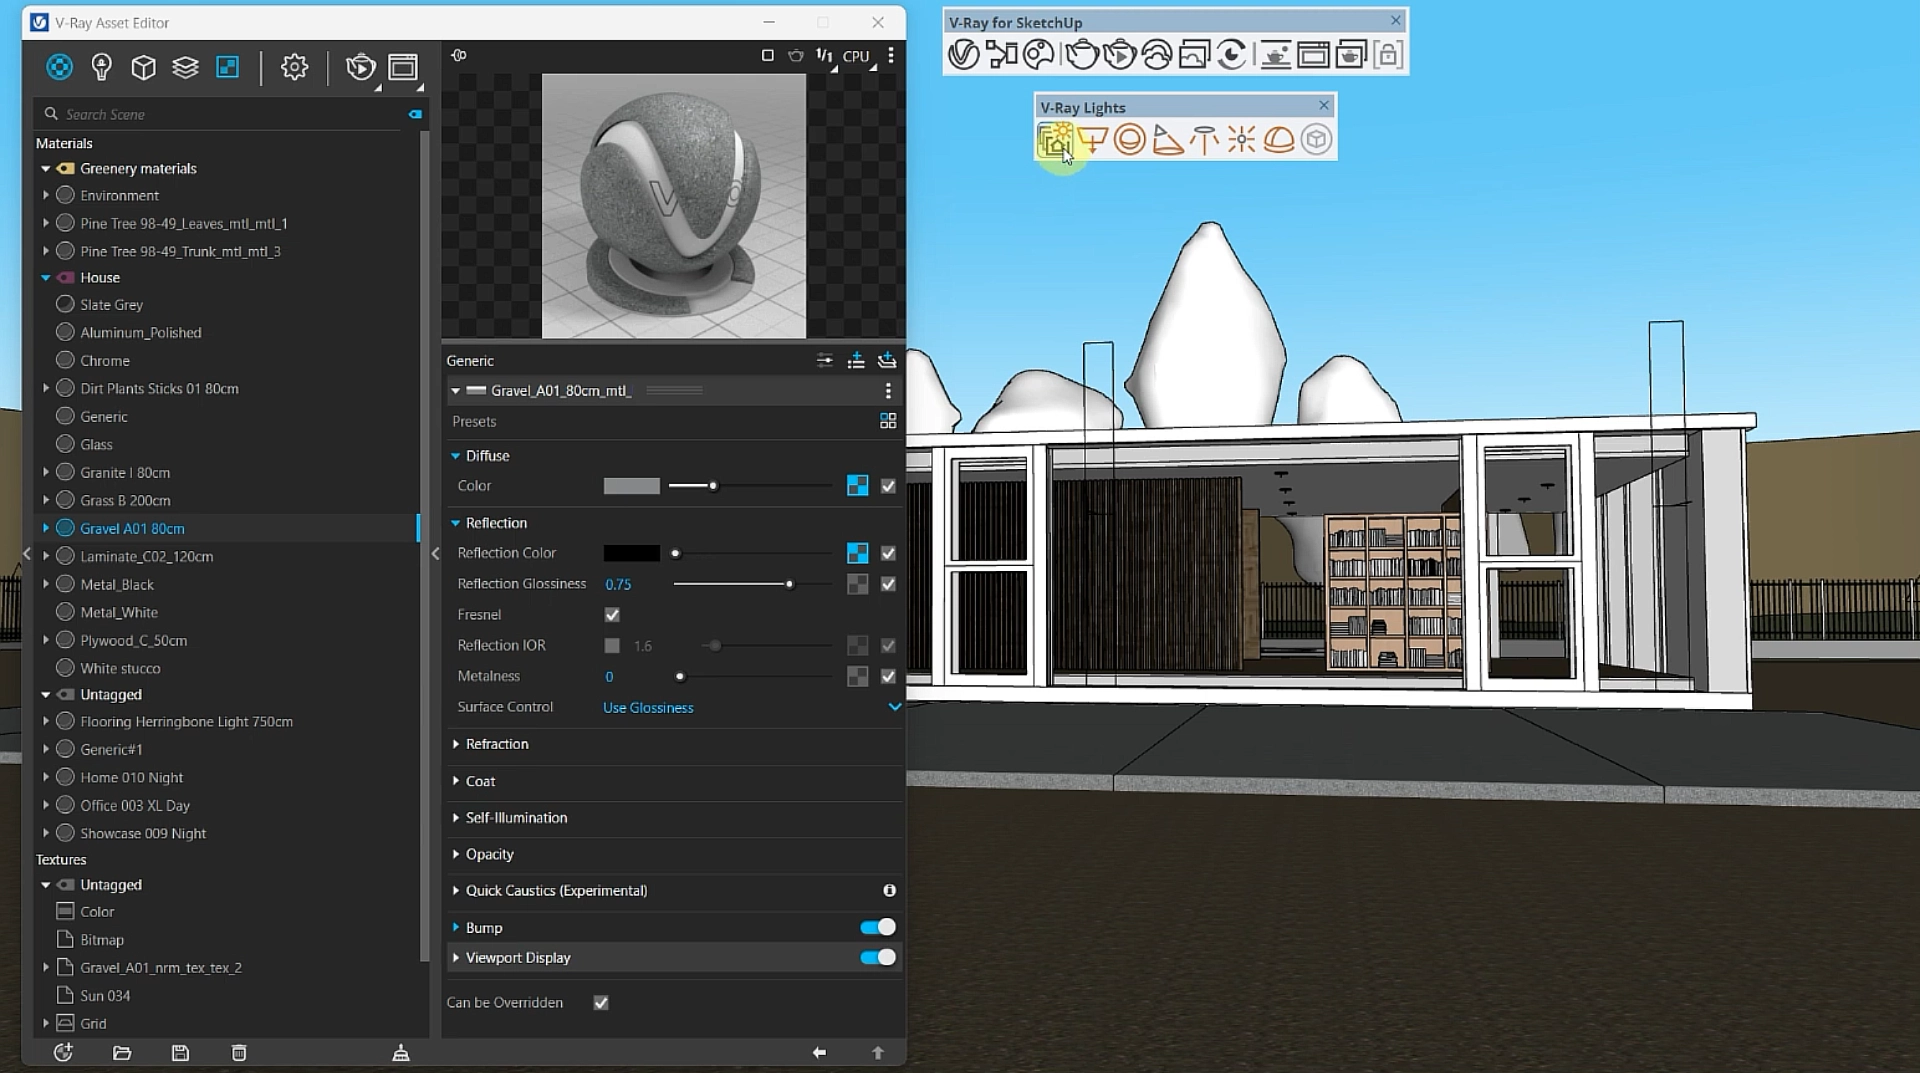Disable the Diffuse Color texture checkbox
Image resolution: width=1920 pixels, height=1073 pixels.
[888, 486]
